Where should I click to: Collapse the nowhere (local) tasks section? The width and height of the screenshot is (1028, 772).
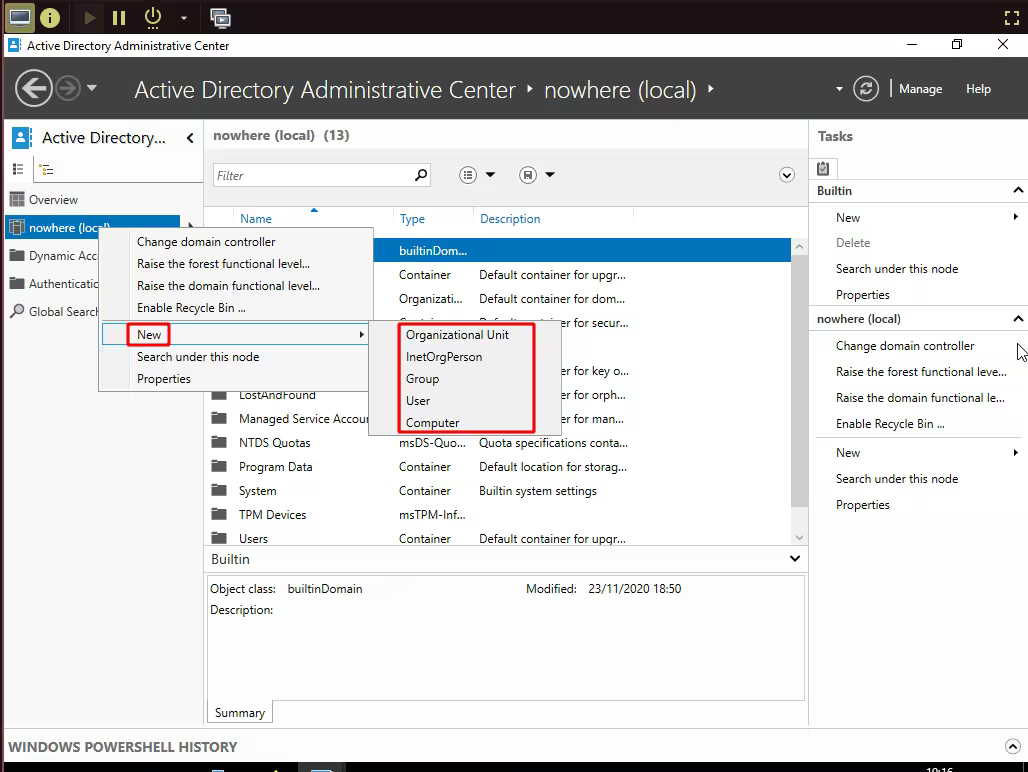point(1018,319)
